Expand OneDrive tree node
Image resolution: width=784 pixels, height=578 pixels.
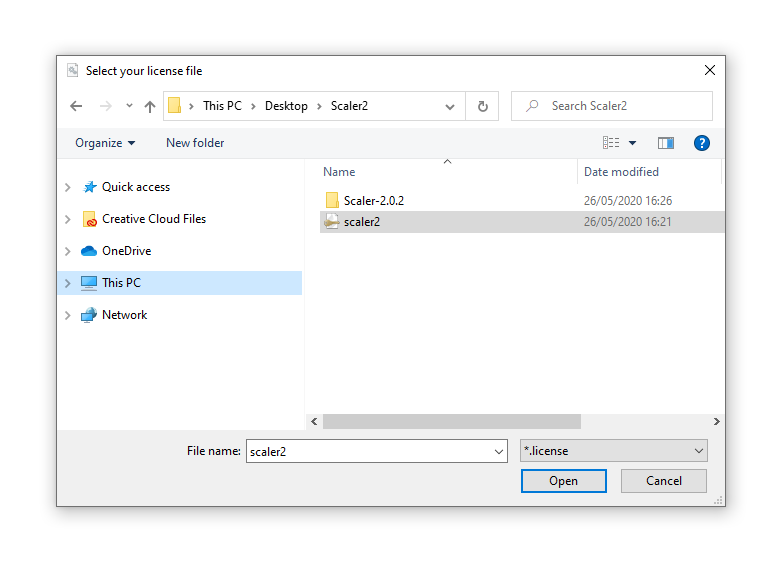coord(68,251)
